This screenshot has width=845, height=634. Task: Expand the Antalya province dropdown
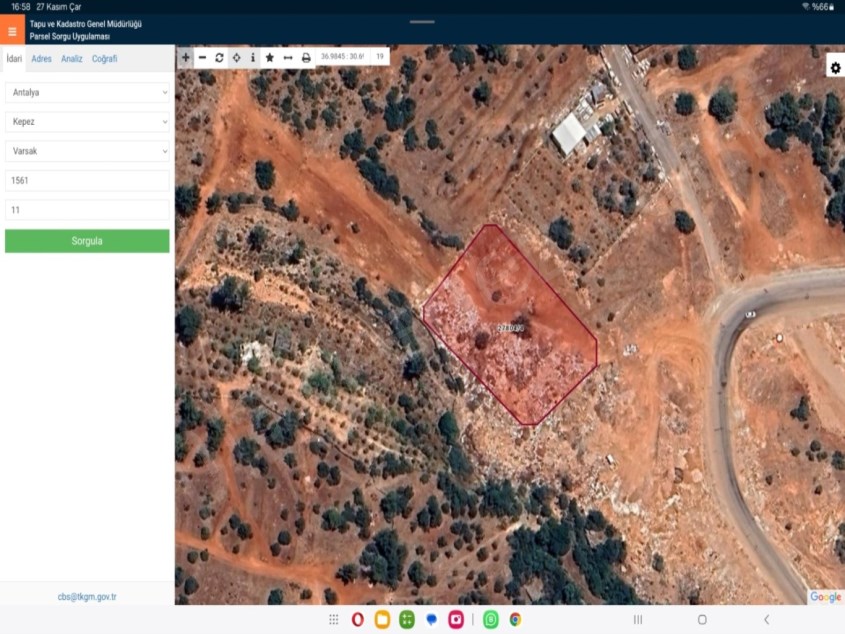87,92
